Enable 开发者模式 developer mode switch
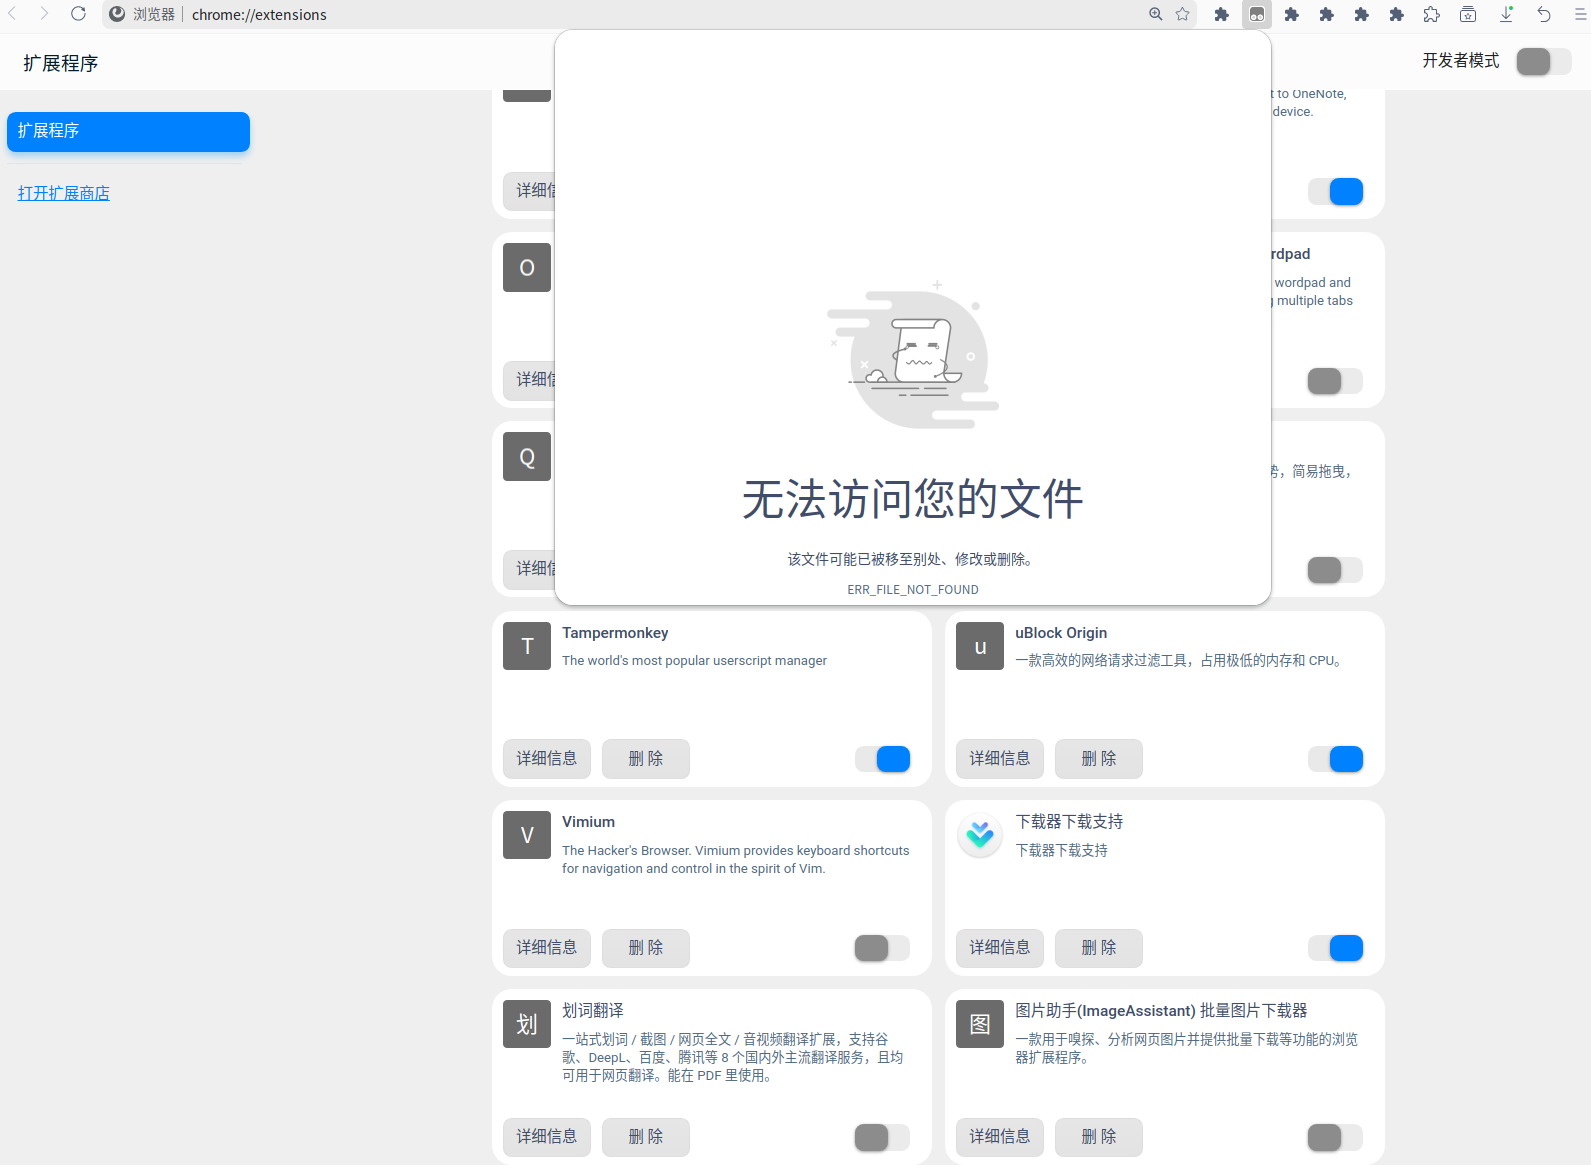Screen dimensions: 1591x1165 coord(1543,61)
